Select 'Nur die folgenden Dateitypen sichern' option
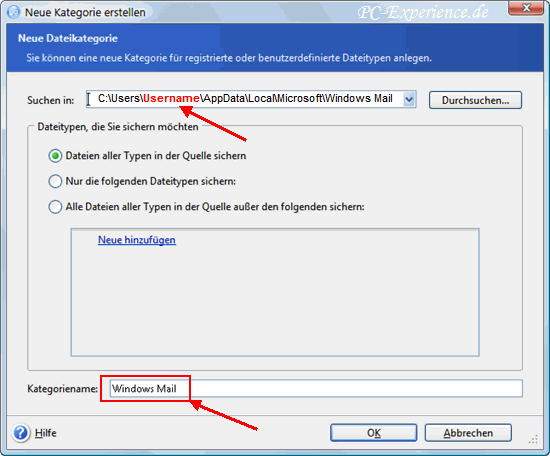 click(x=55, y=181)
